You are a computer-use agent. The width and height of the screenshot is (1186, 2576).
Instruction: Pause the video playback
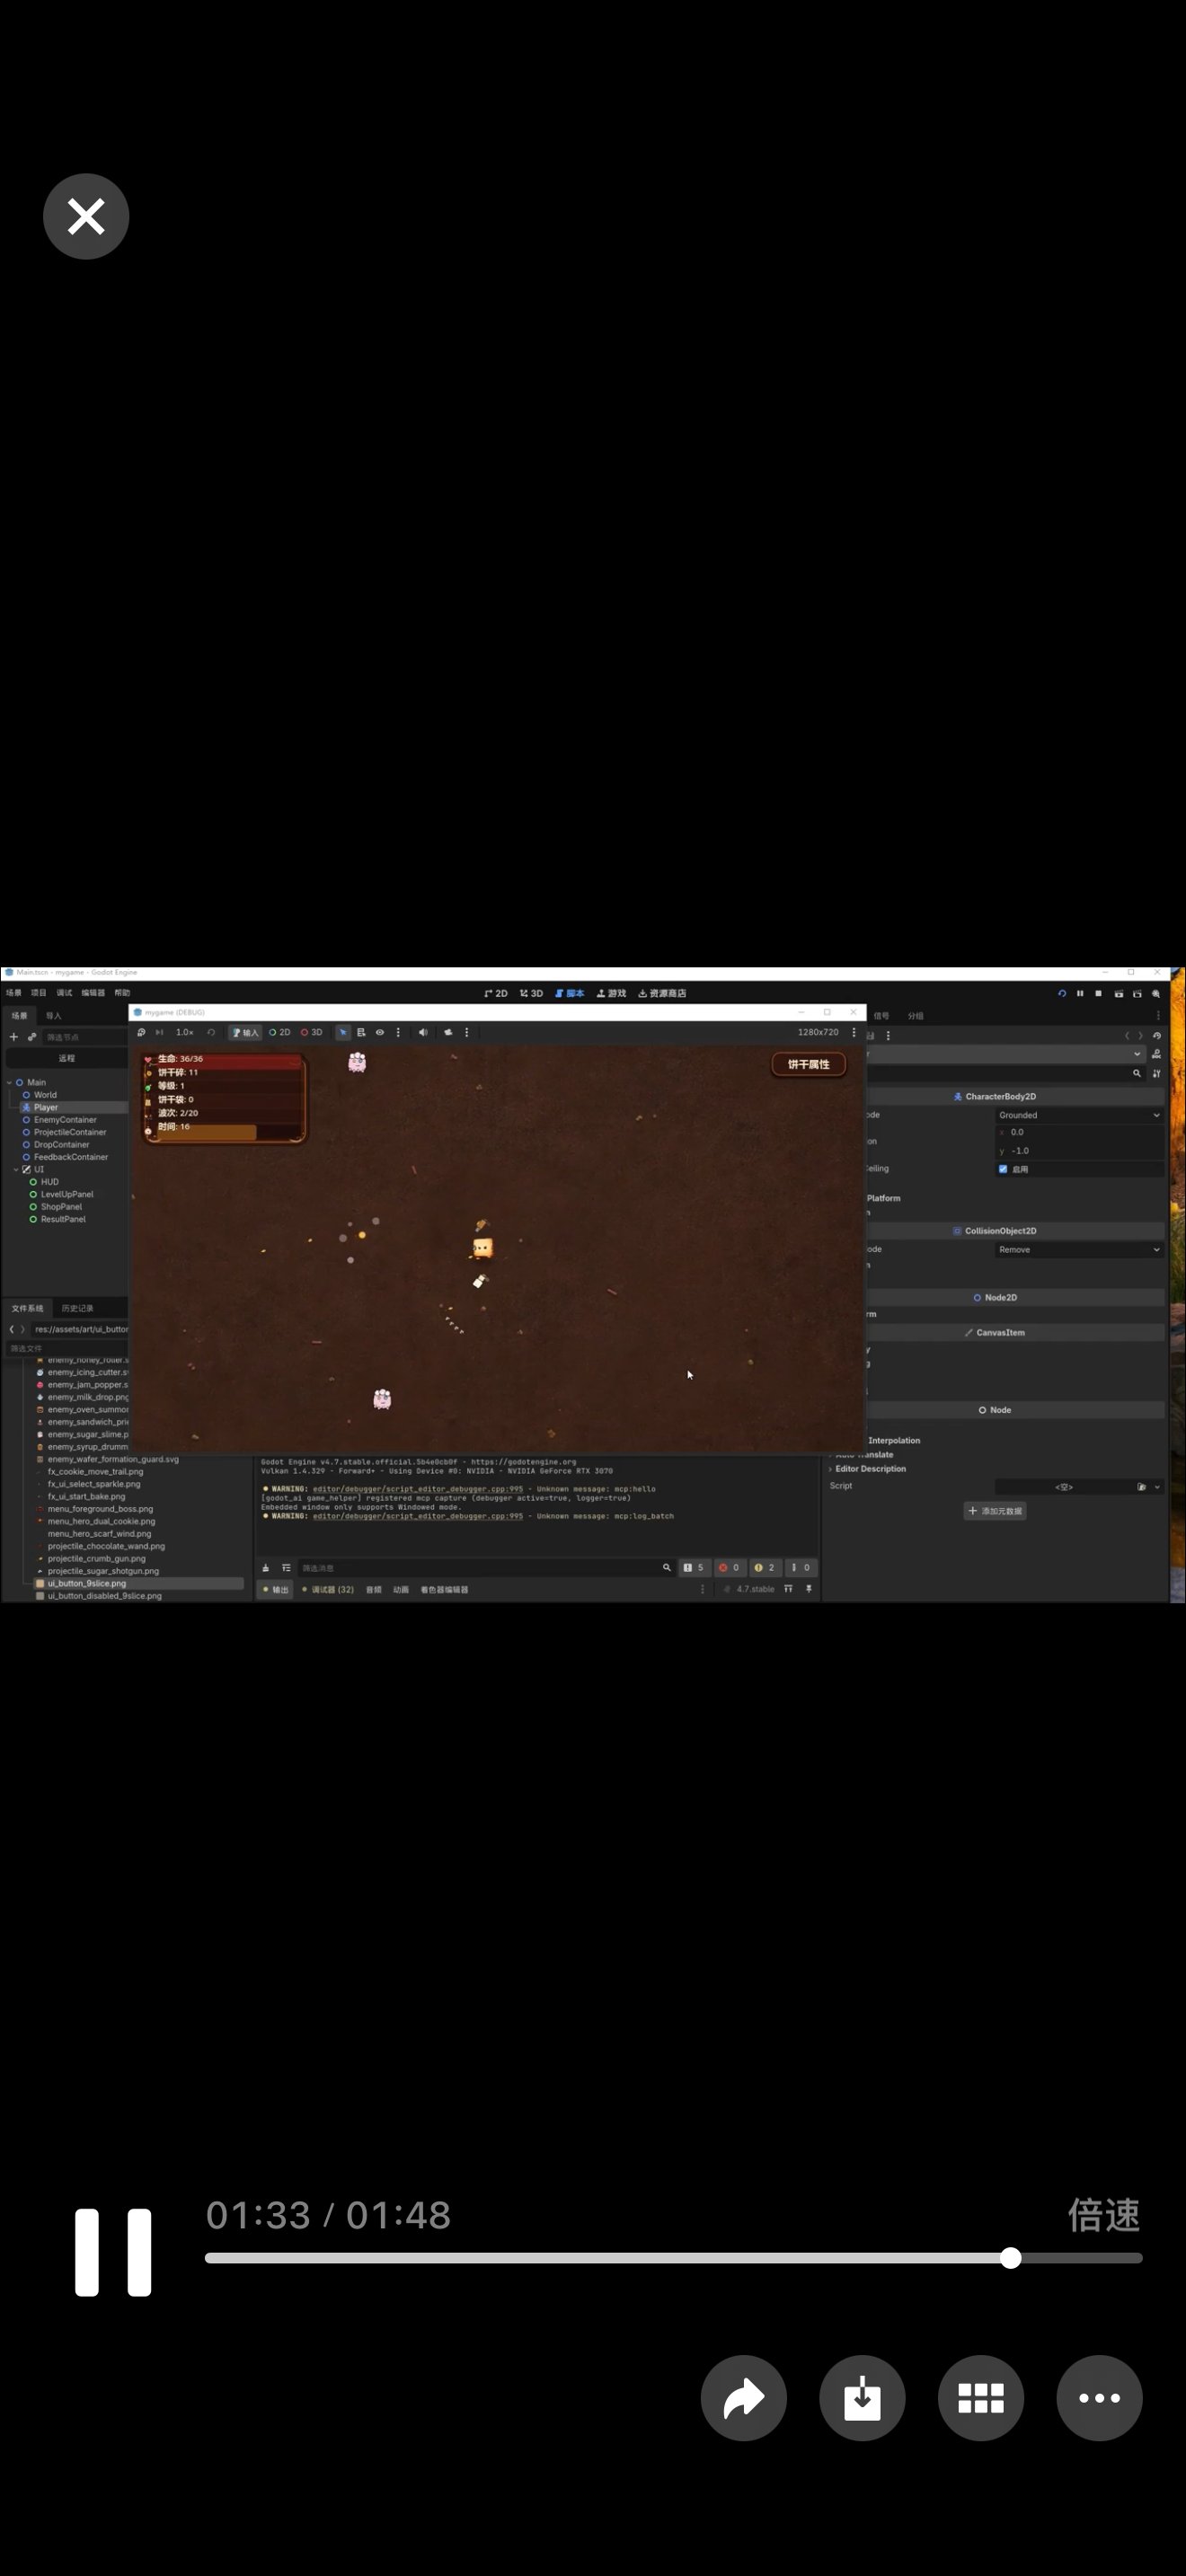[x=113, y=2252]
